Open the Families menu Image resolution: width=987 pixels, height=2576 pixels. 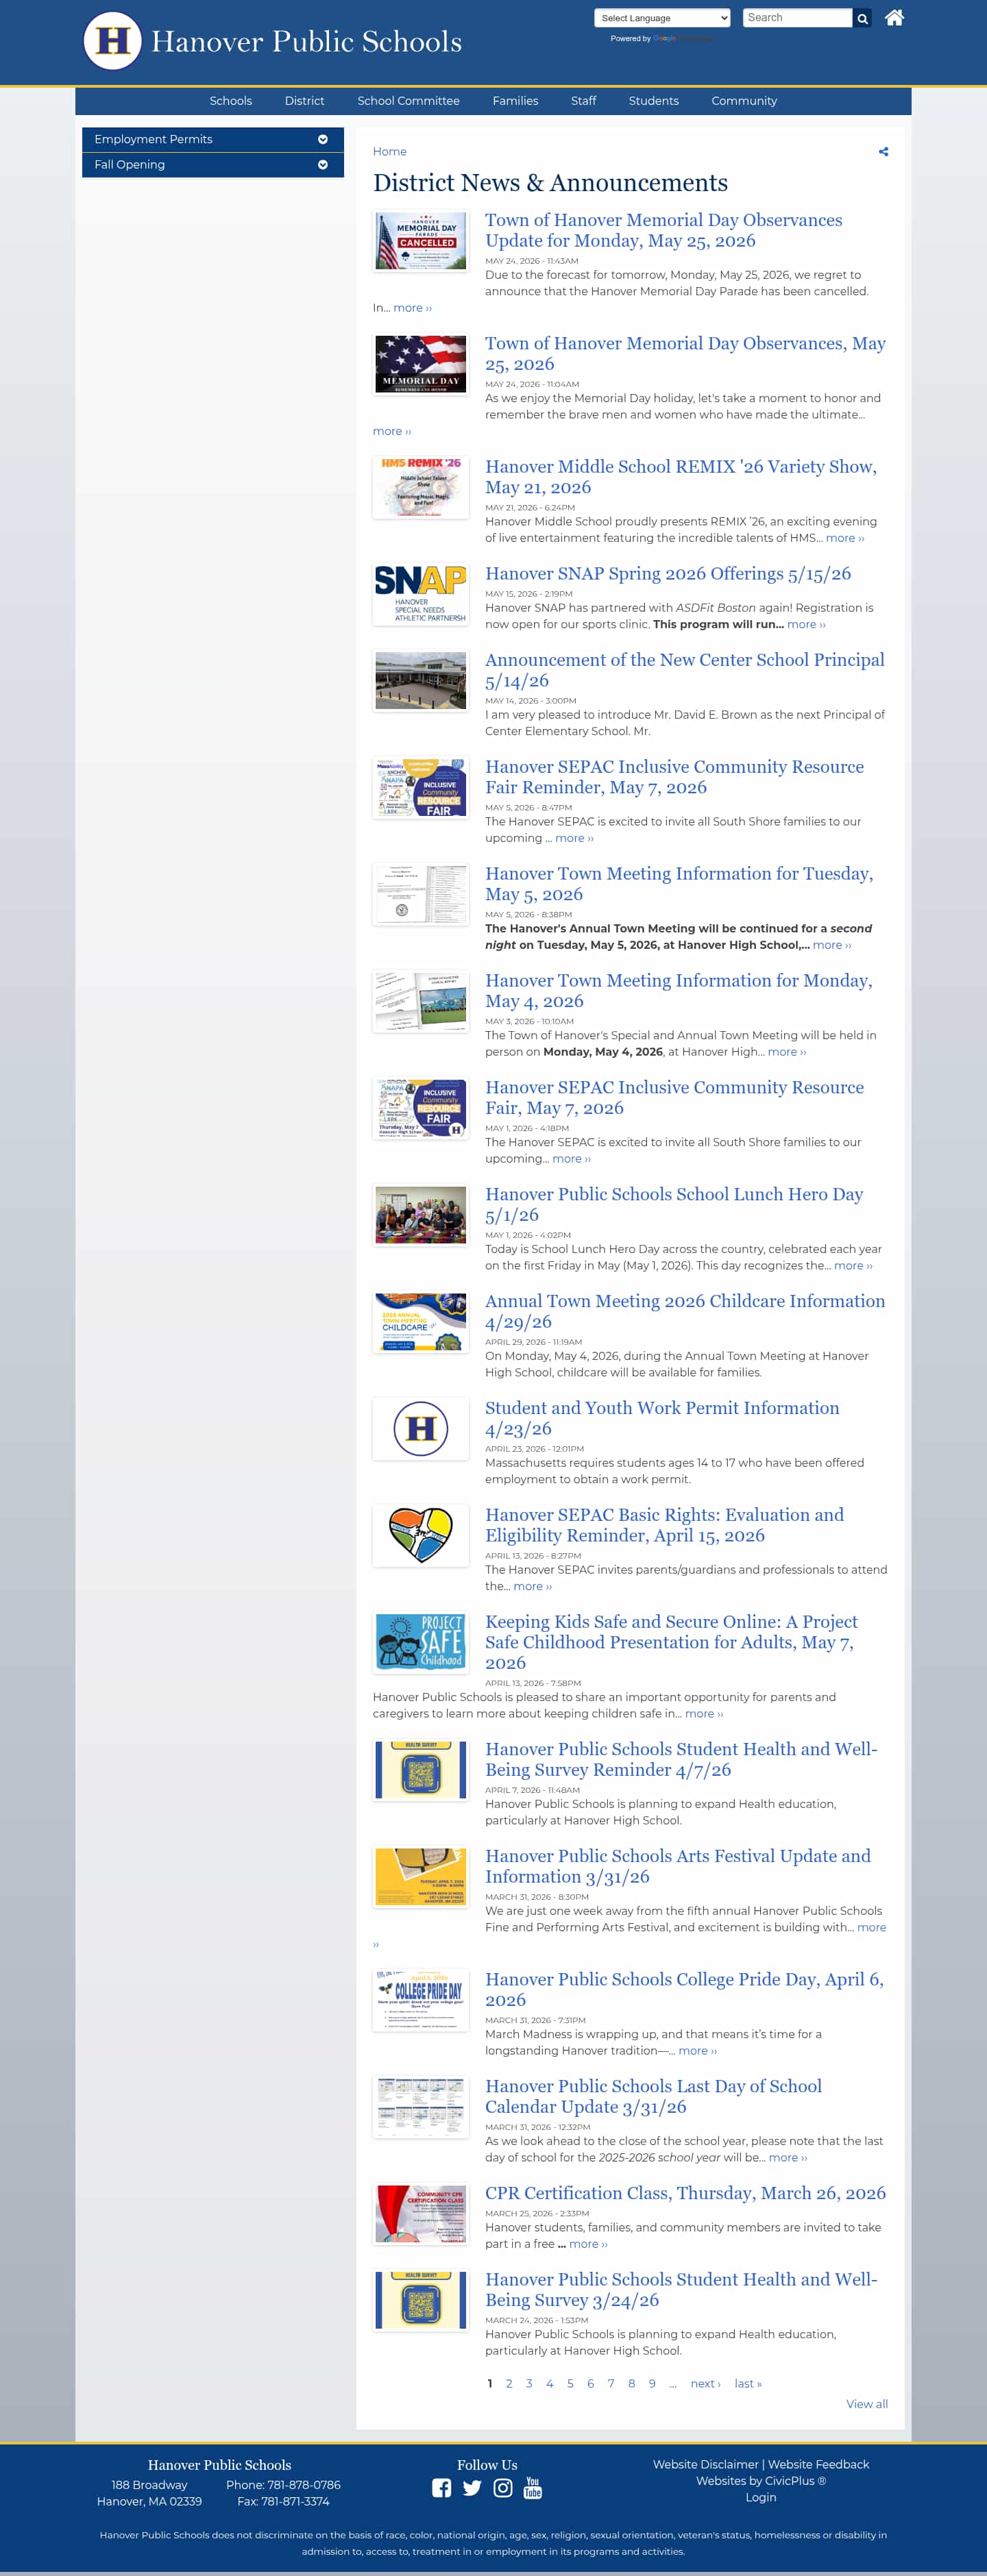click(x=515, y=101)
